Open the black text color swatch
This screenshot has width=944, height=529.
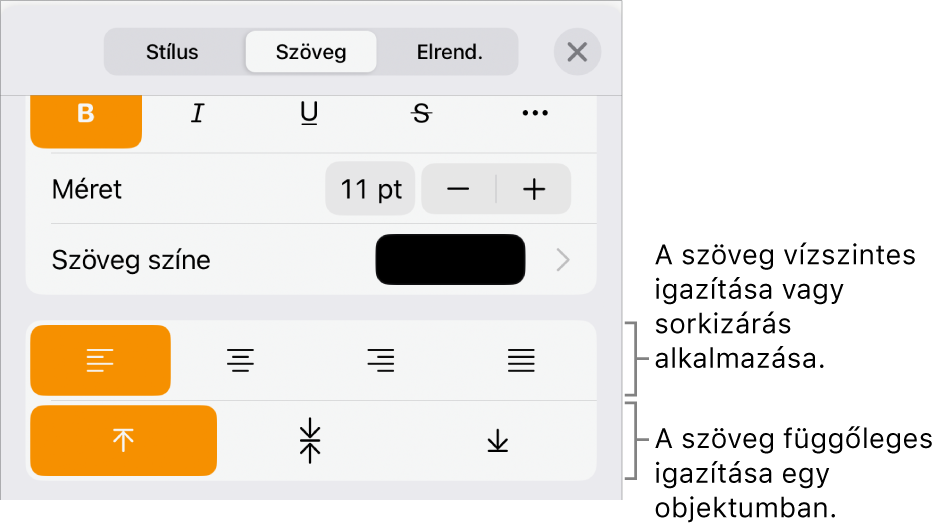click(x=450, y=261)
